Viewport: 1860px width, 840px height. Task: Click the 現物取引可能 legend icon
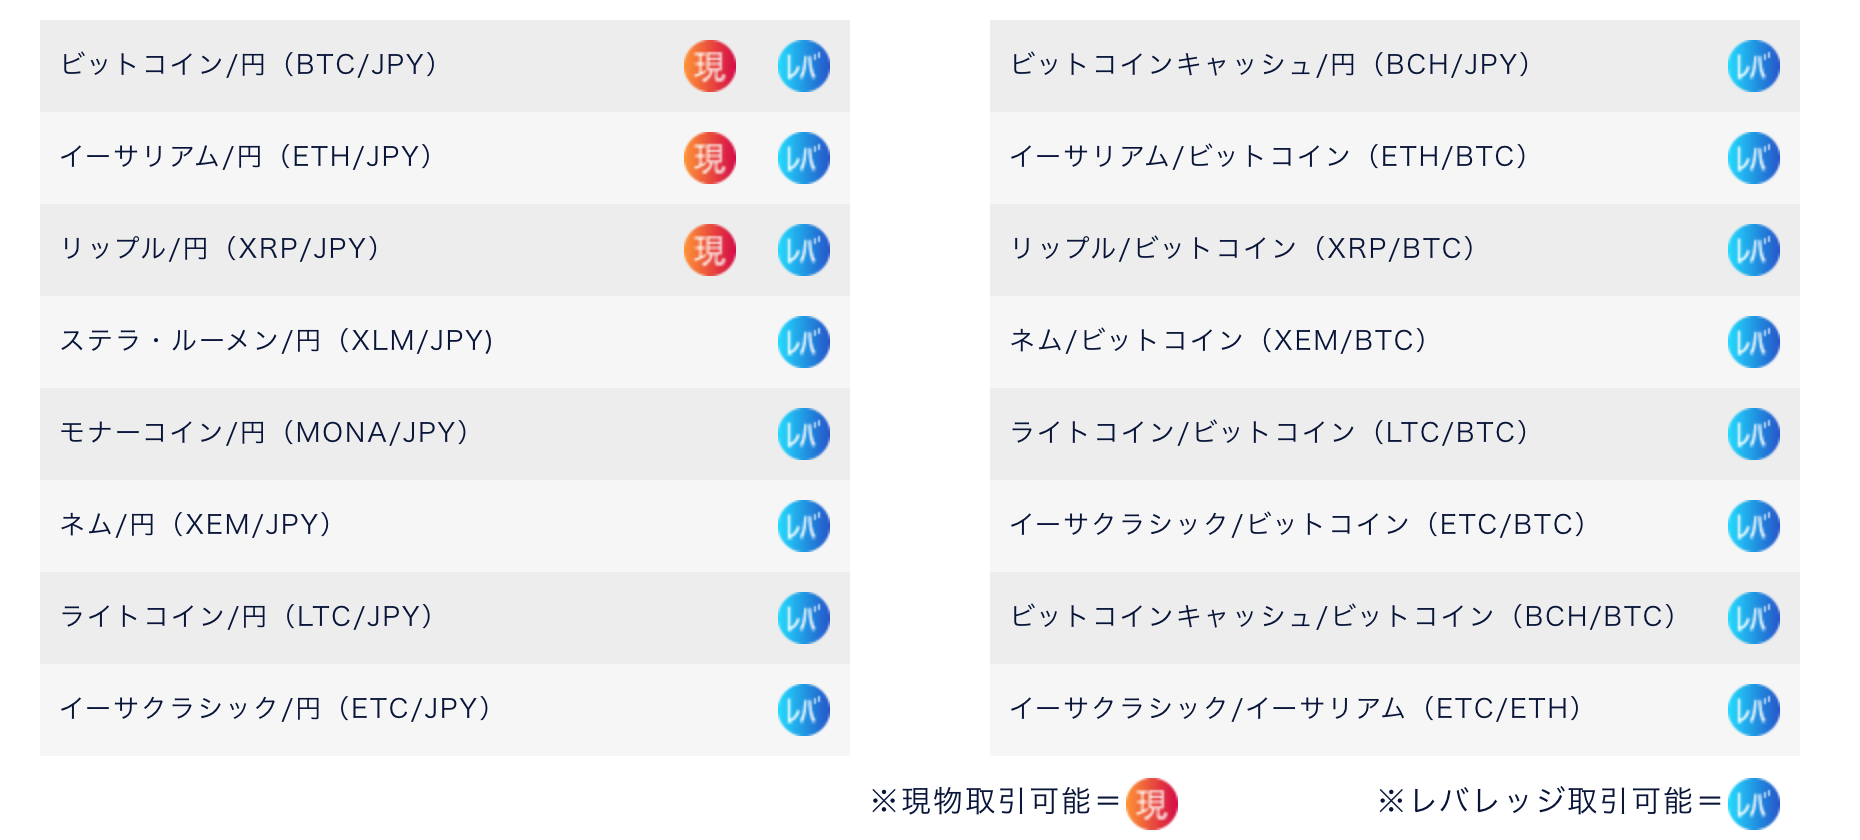click(1152, 804)
